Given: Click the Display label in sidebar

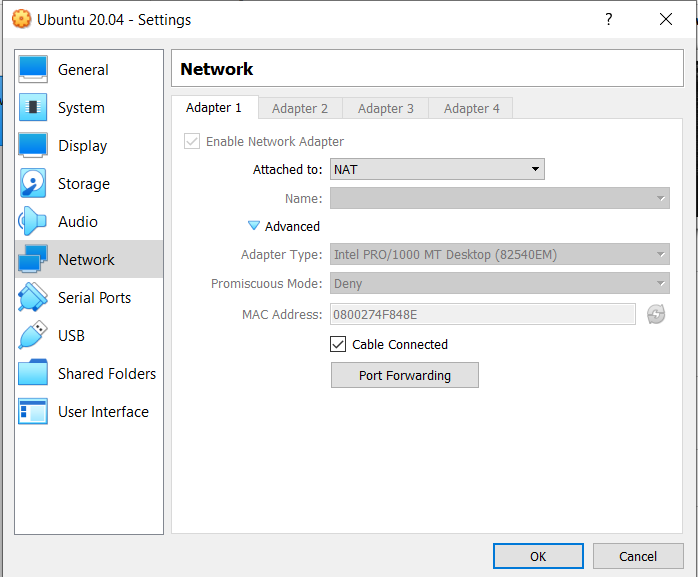Looking at the screenshot, I should click(x=83, y=146).
